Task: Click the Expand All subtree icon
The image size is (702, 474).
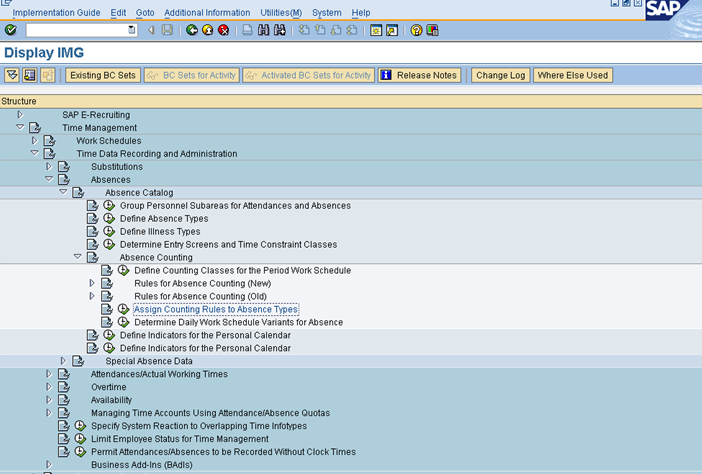Action: 12,75
